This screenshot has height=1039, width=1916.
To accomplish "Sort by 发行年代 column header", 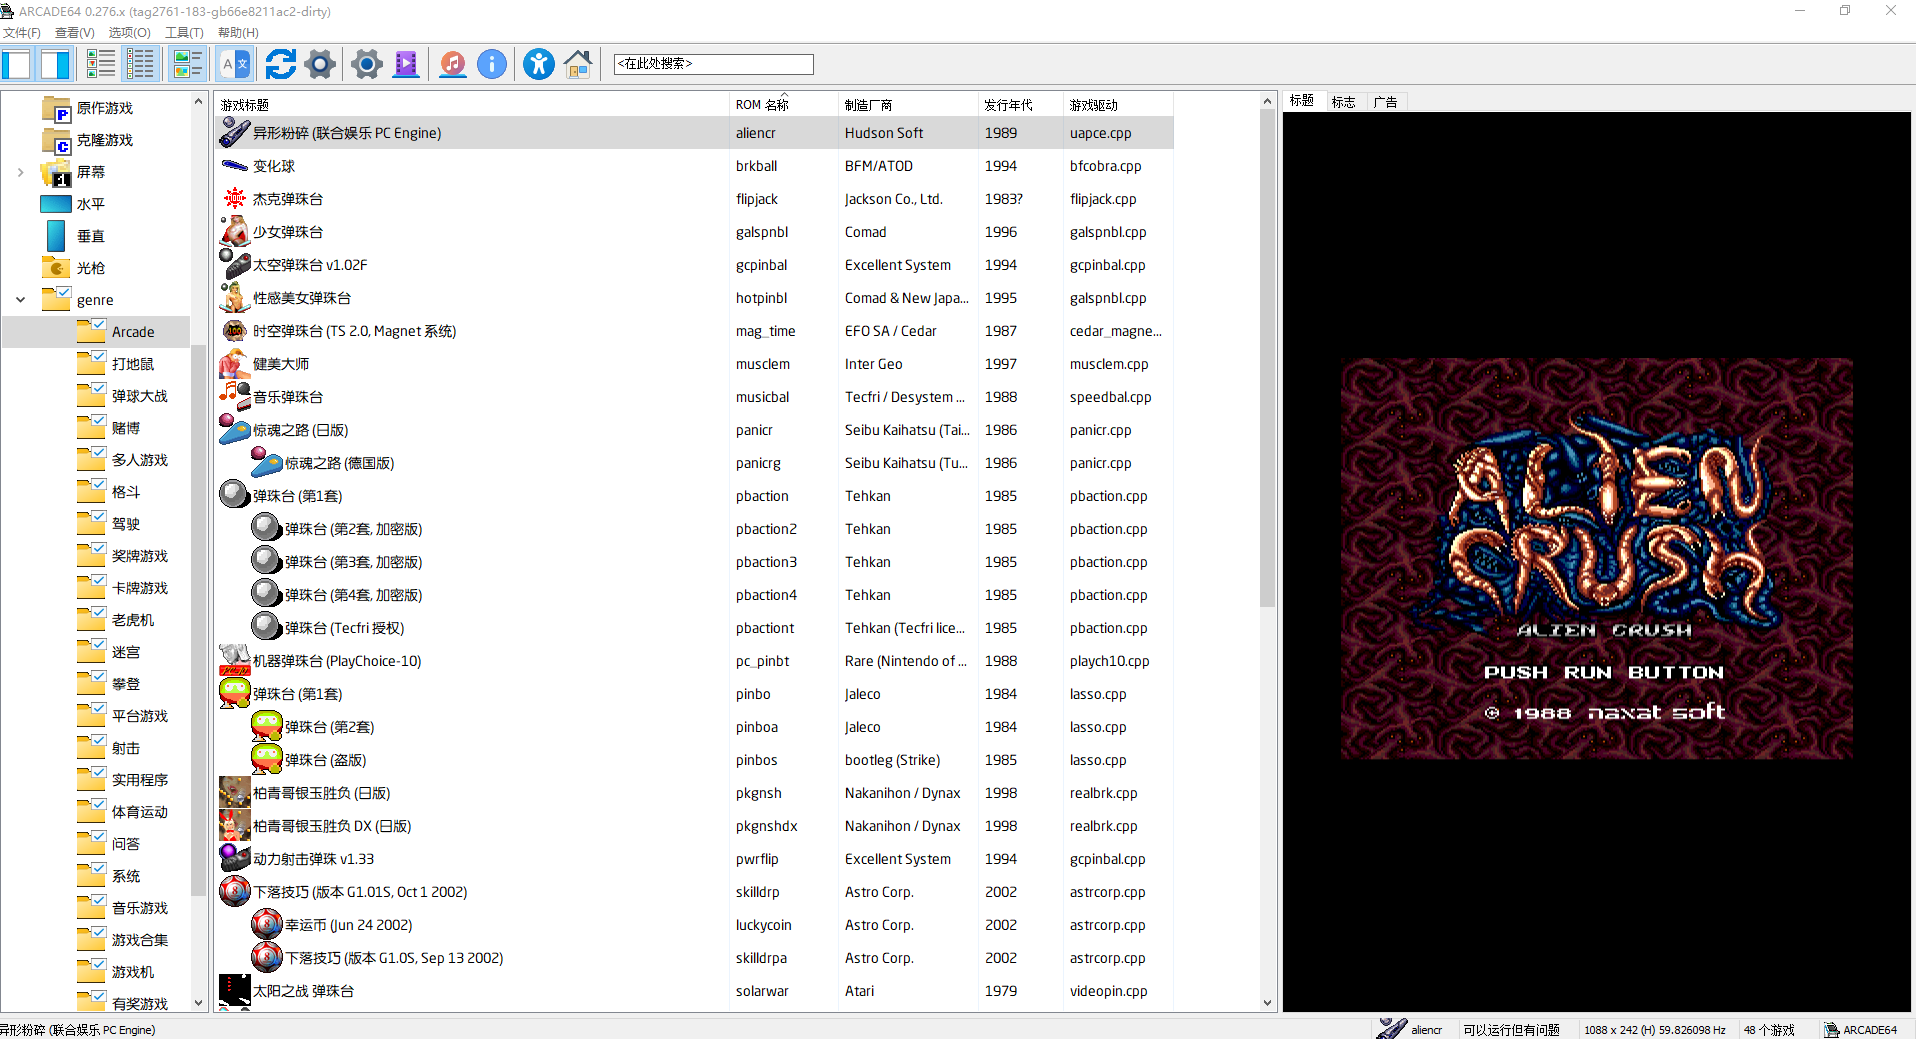I will click(x=1020, y=104).
